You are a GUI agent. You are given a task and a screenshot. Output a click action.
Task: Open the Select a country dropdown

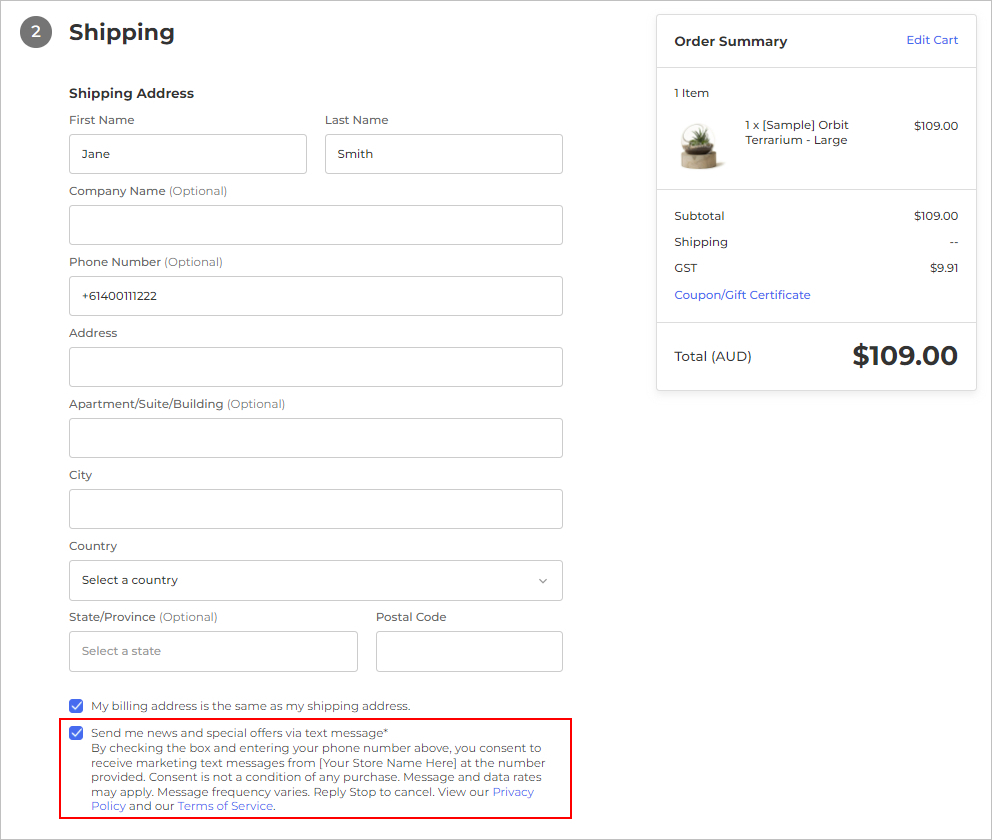(315, 580)
